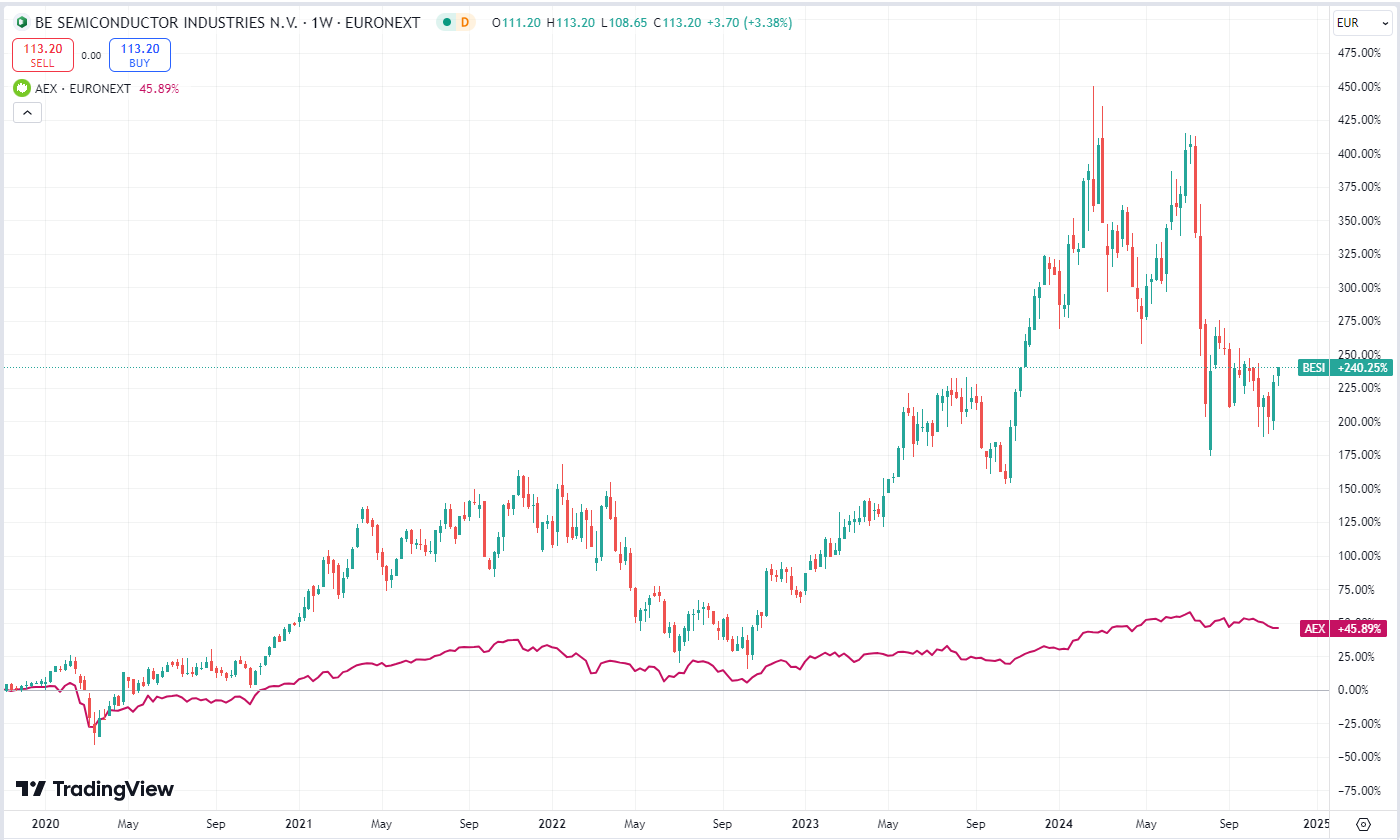Click the 2025 time axis label

[x=1315, y=824]
